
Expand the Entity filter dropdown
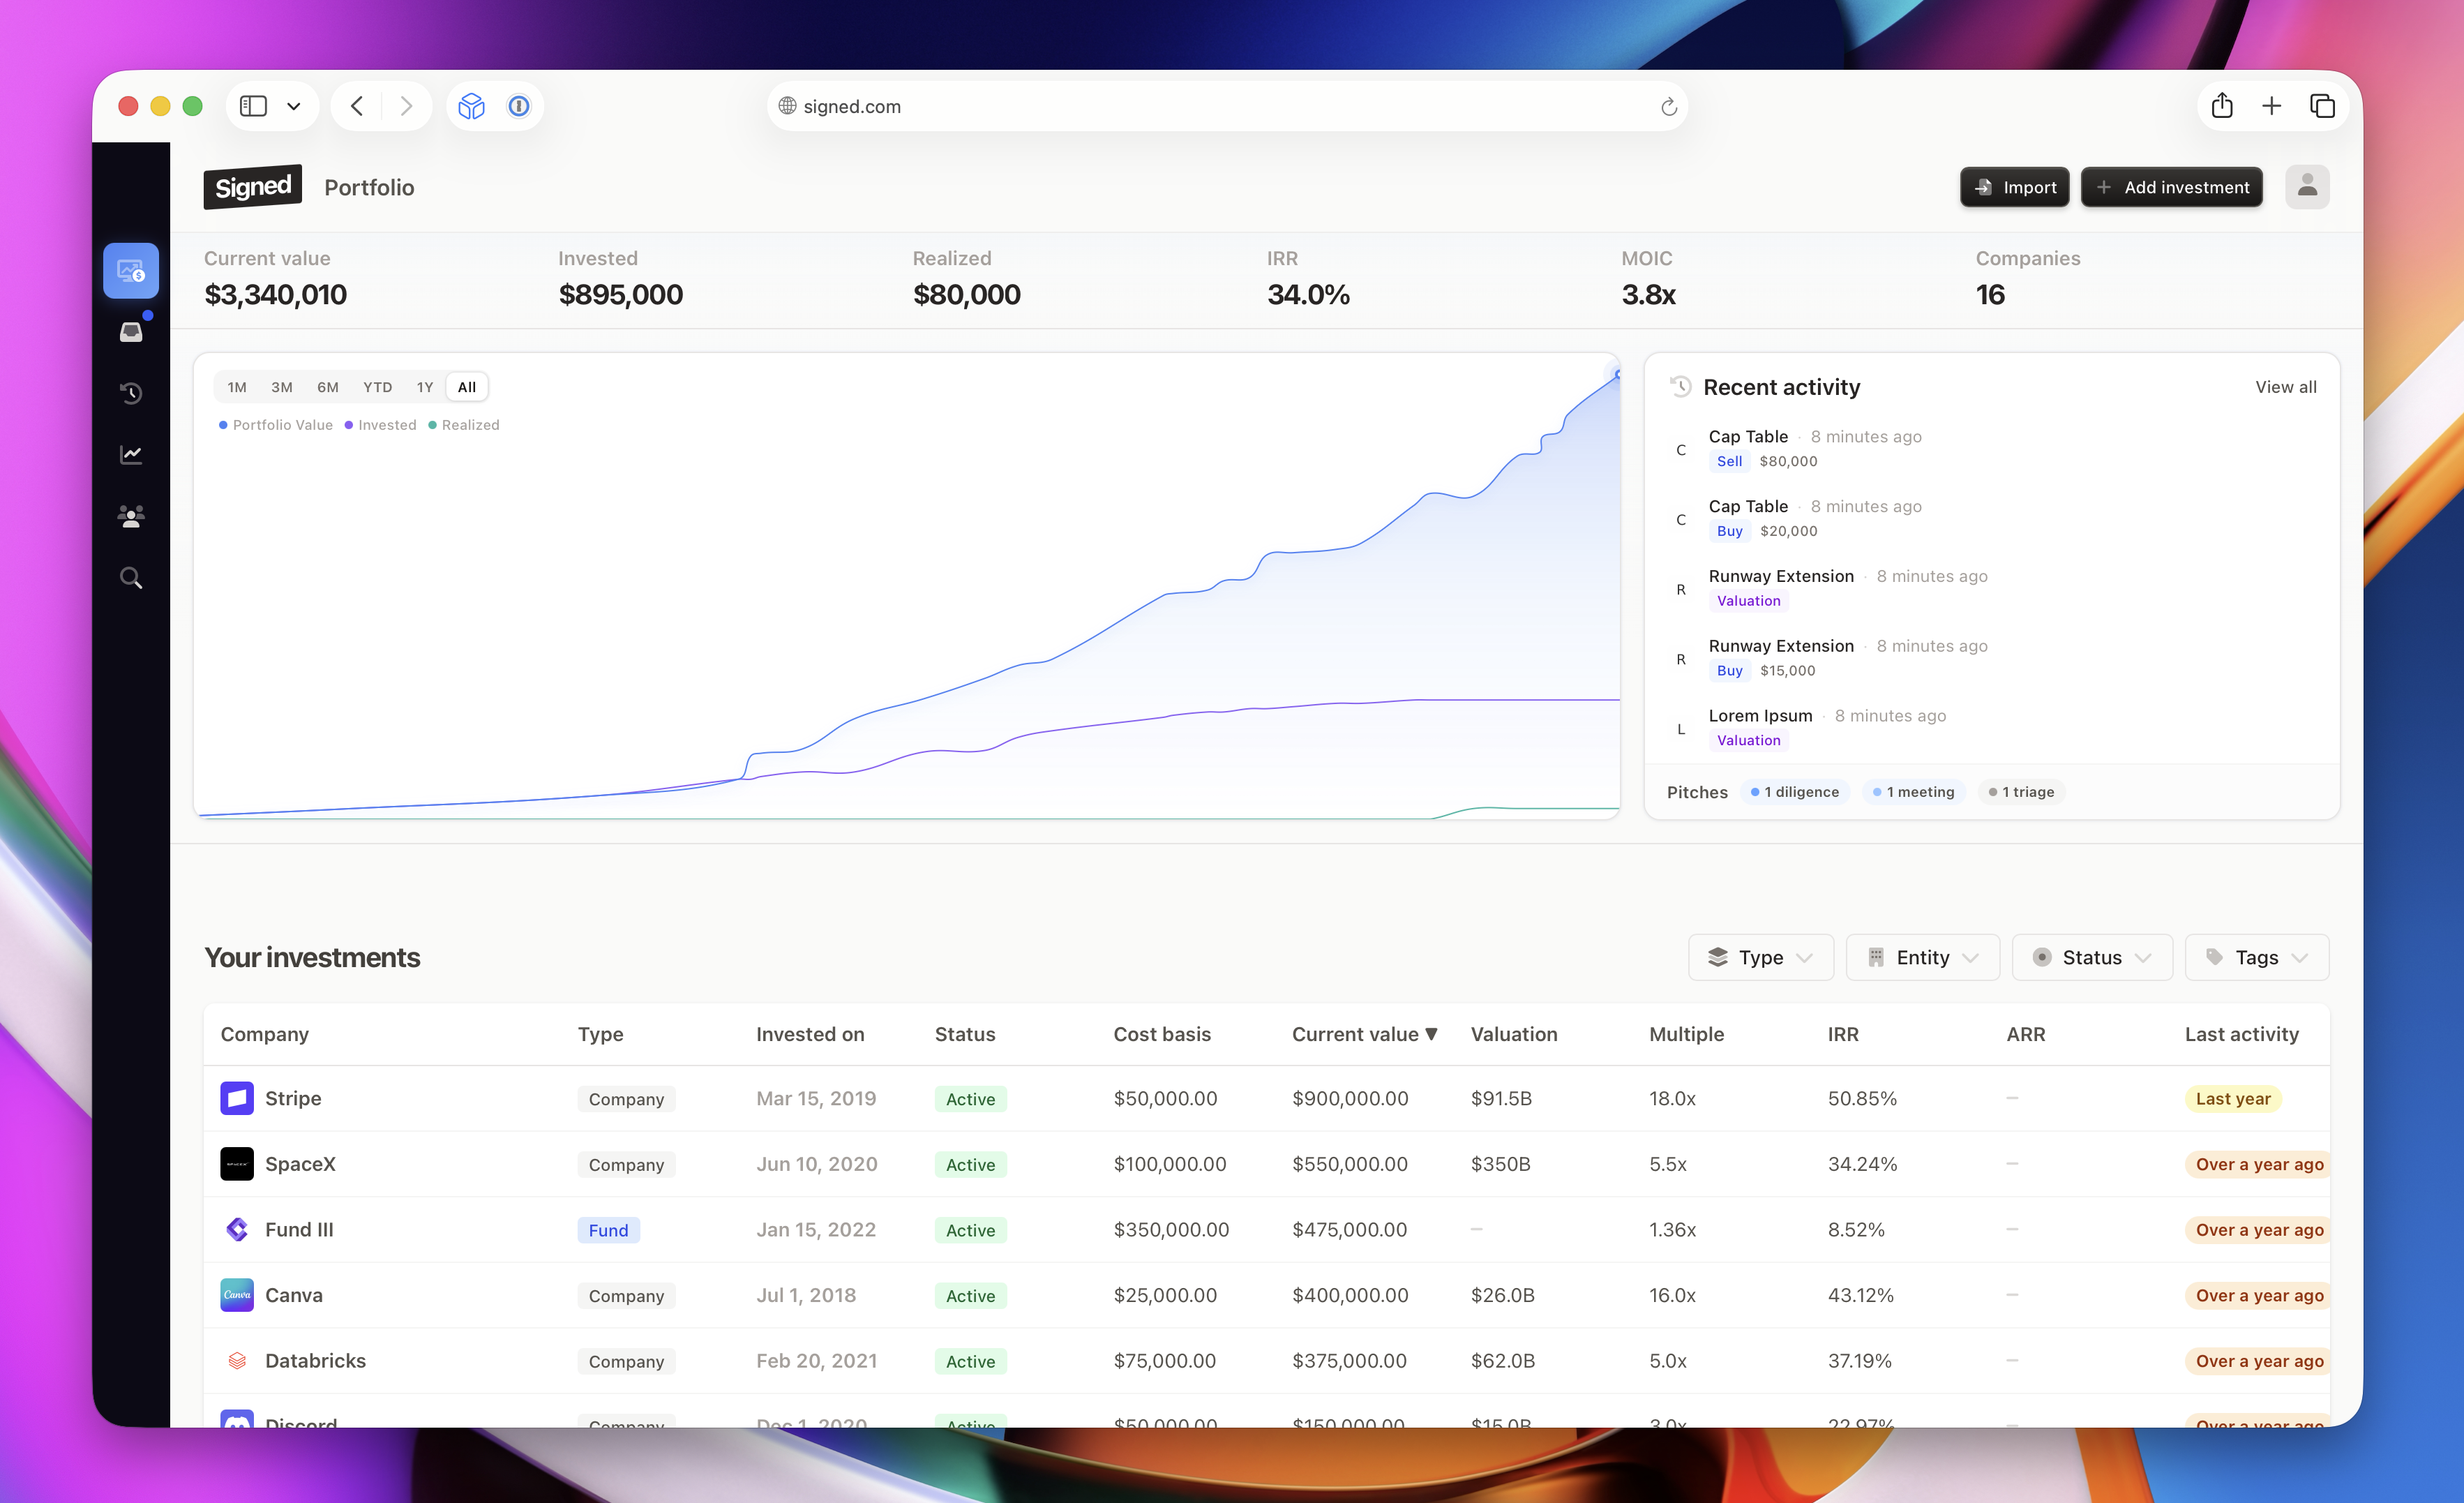click(1922, 957)
